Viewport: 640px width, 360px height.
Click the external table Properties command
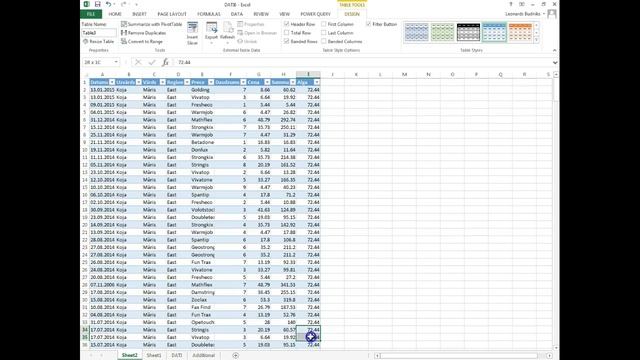[x=251, y=24]
